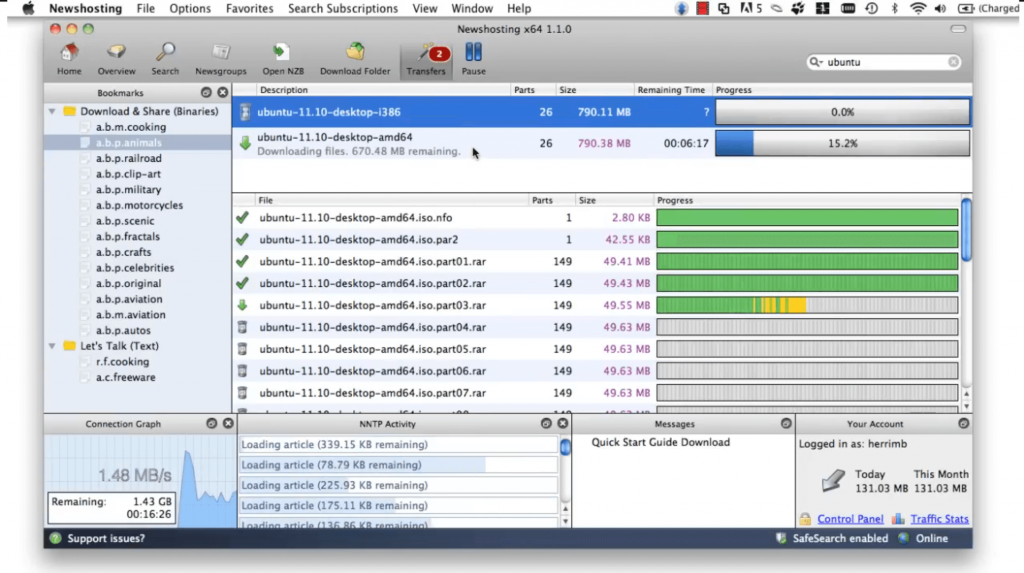This screenshot has height=573, width=1024.
Task: Open the search field magnifier dropdown
Action: [816, 62]
